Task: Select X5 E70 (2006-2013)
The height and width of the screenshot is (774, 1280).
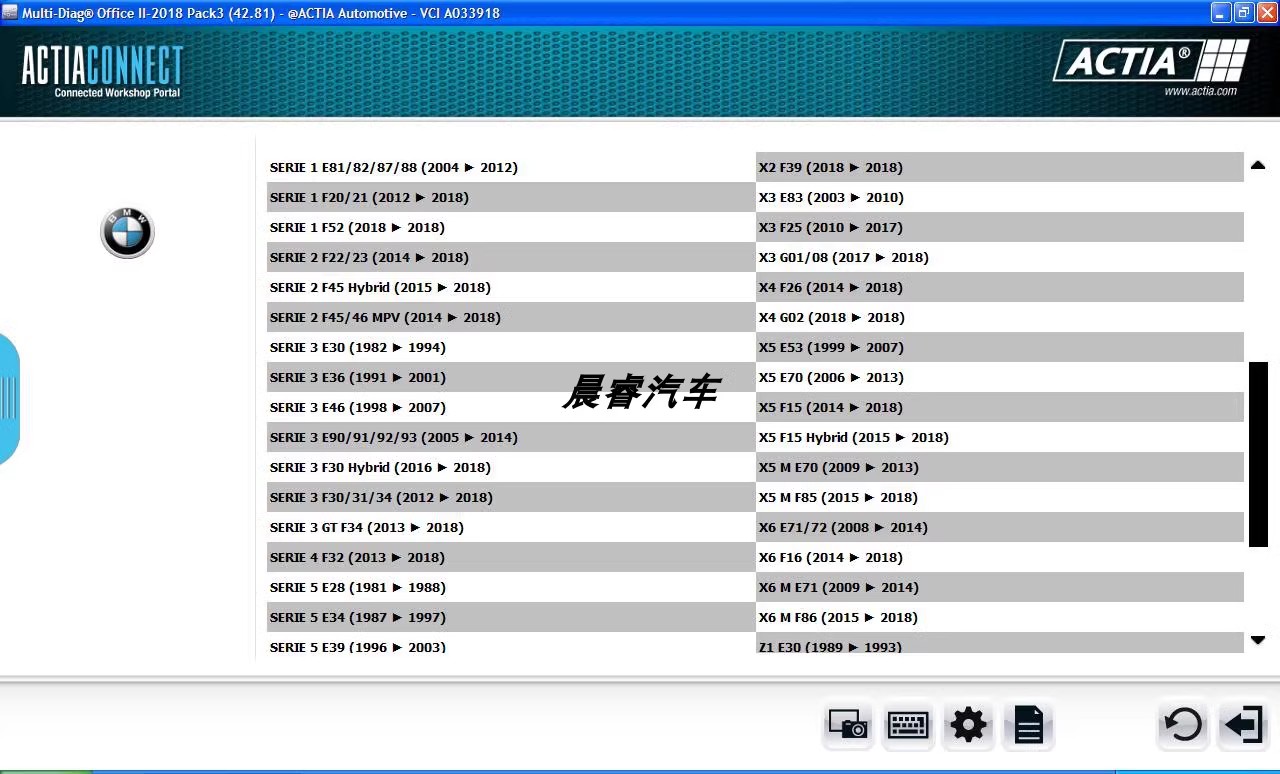Action: [x=1000, y=377]
